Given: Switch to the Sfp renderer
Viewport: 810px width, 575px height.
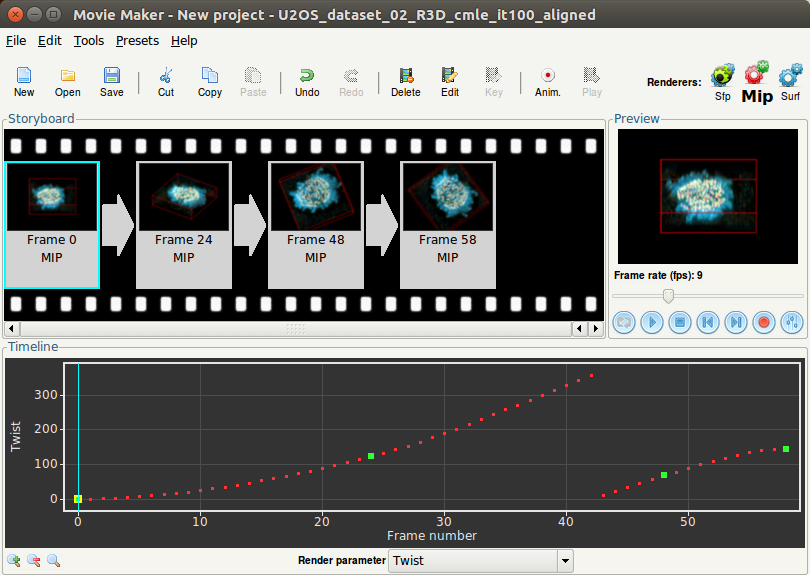Looking at the screenshot, I should click(722, 81).
